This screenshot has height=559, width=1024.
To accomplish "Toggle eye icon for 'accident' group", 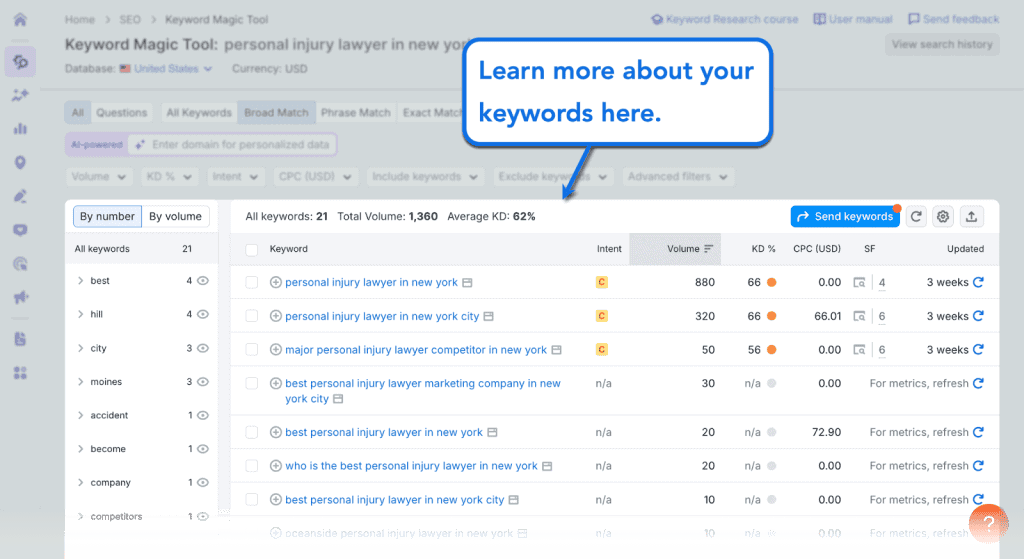I will pyautogui.click(x=203, y=415).
